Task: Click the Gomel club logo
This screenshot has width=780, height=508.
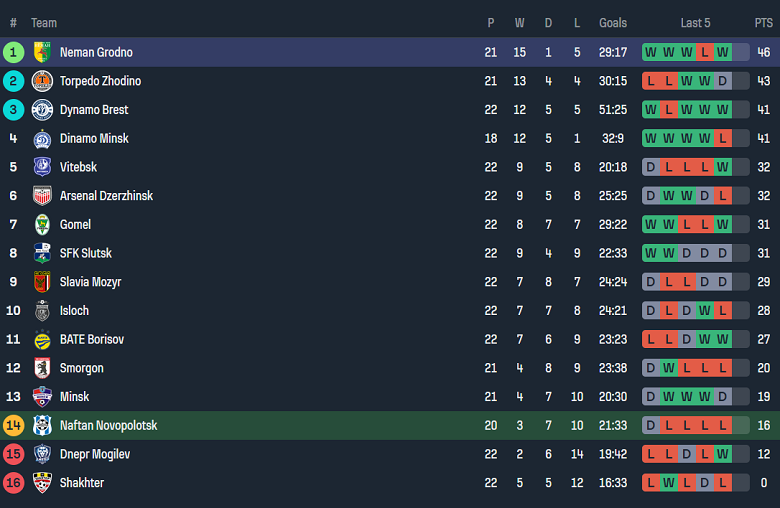Action: pyautogui.click(x=42, y=225)
